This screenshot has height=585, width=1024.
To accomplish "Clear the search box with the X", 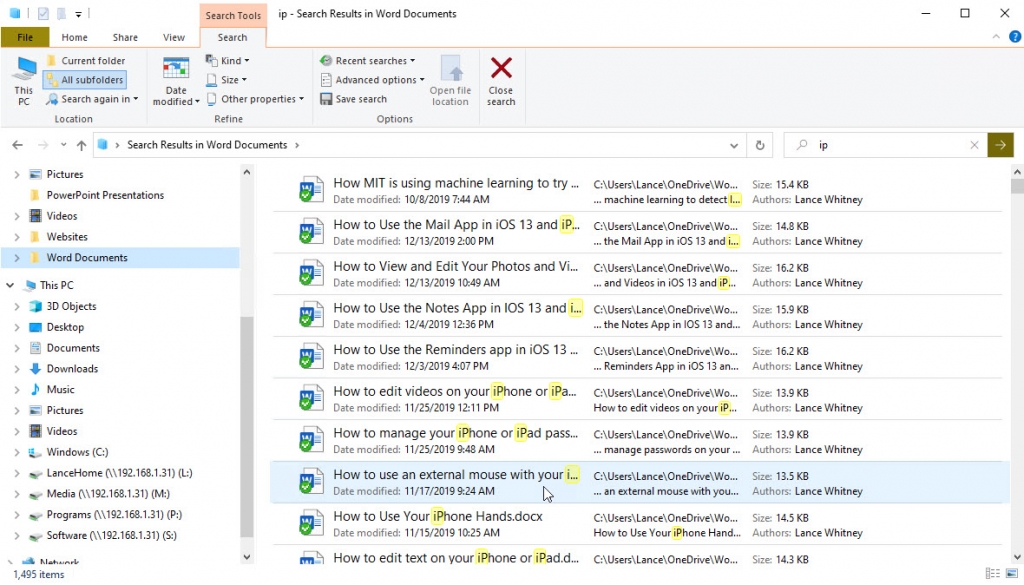I will (974, 145).
